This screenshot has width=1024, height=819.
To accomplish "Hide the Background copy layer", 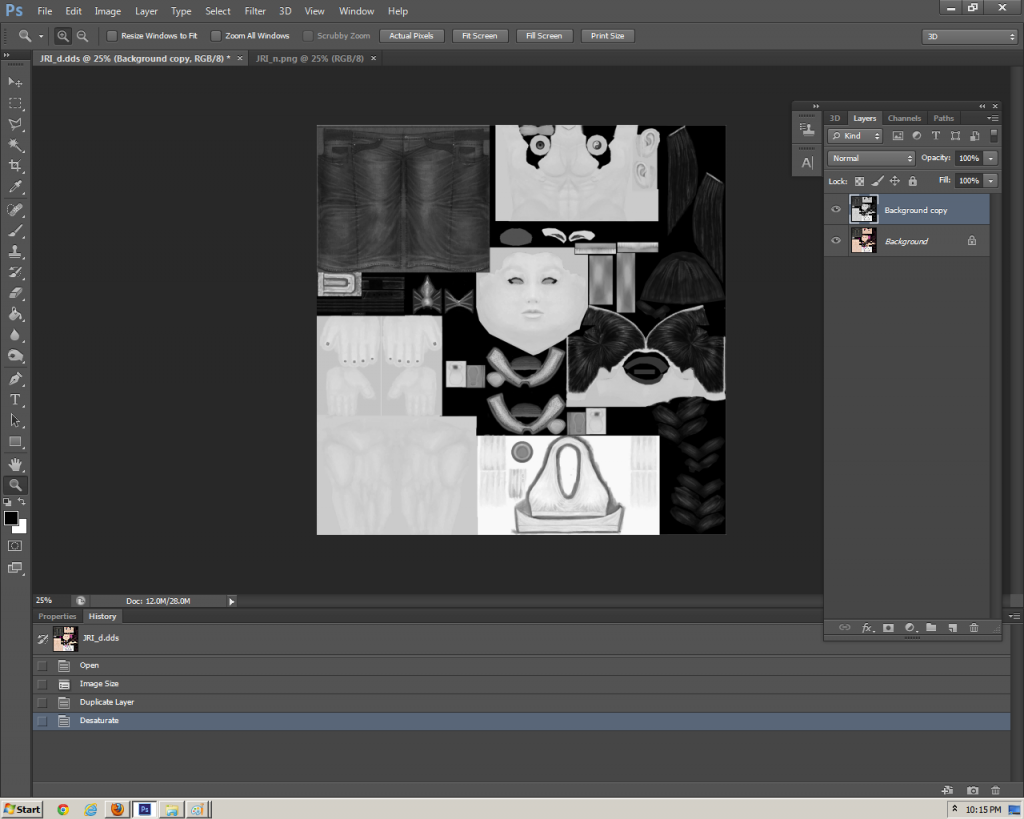I will point(836,210).
